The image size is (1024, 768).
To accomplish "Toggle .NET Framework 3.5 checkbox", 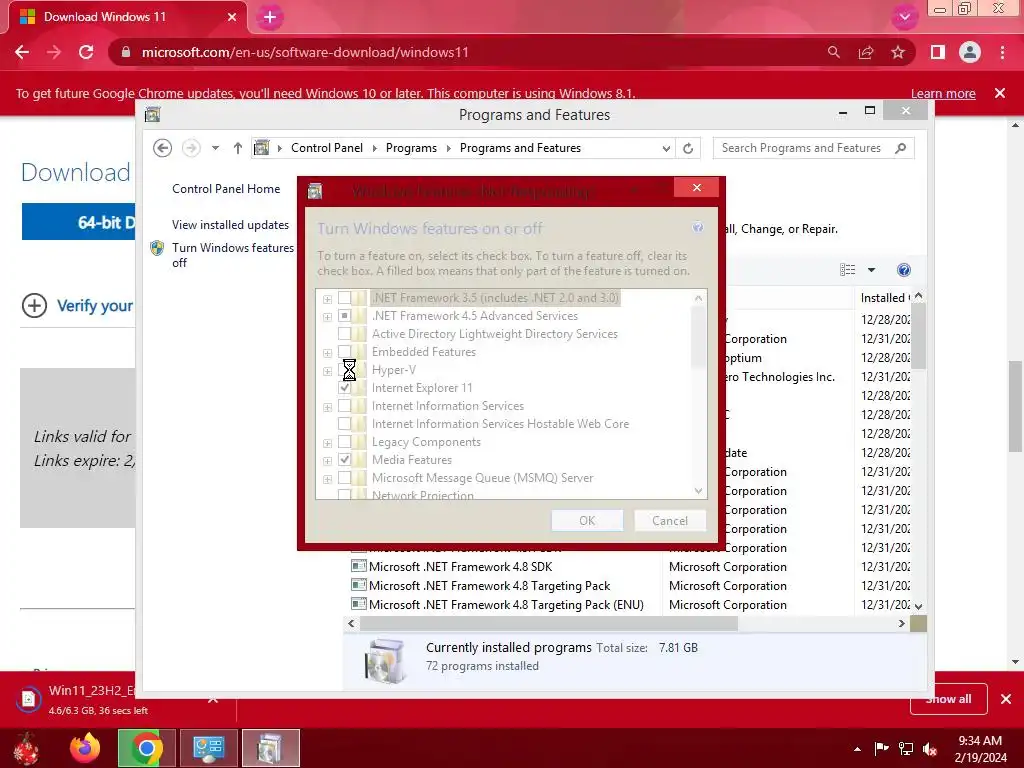I will [x=344, y=298].
